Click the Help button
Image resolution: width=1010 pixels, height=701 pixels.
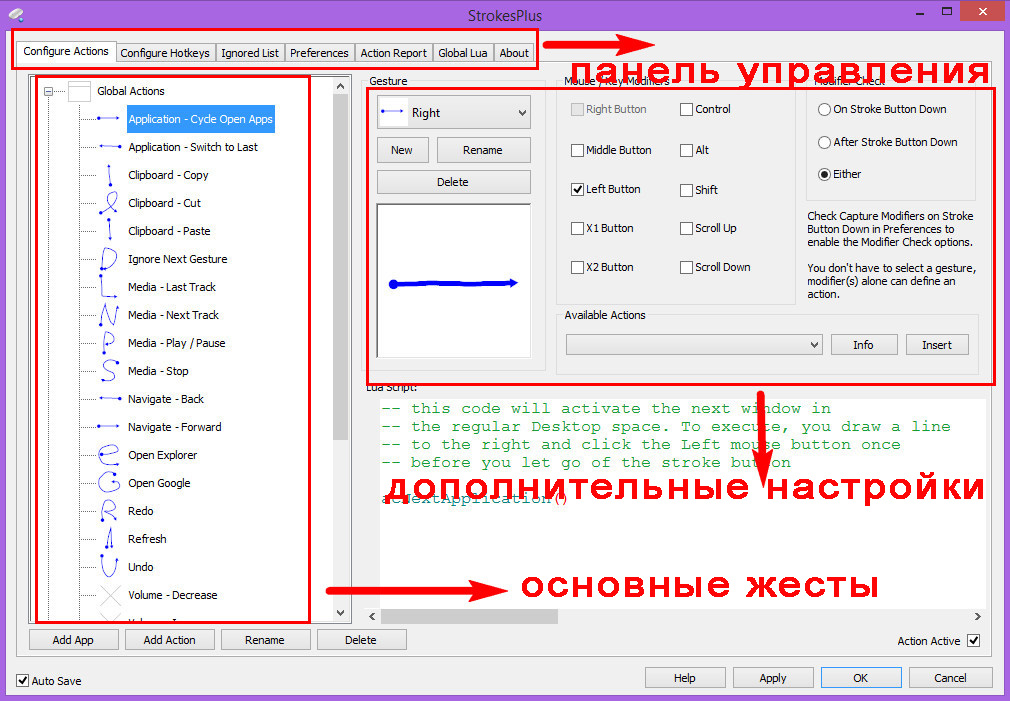tap(685, 678)
